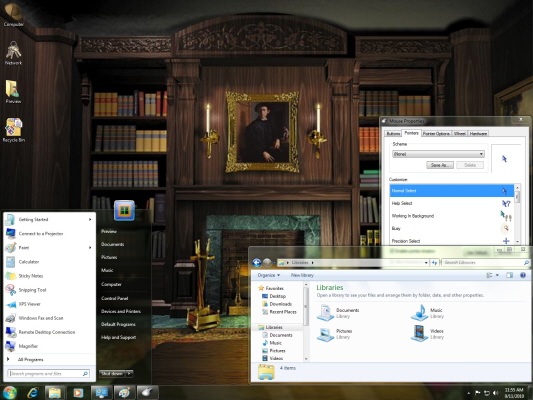
Task: Click the clock in the system tray
Action: pyautogui.click(x=514, y=393)
